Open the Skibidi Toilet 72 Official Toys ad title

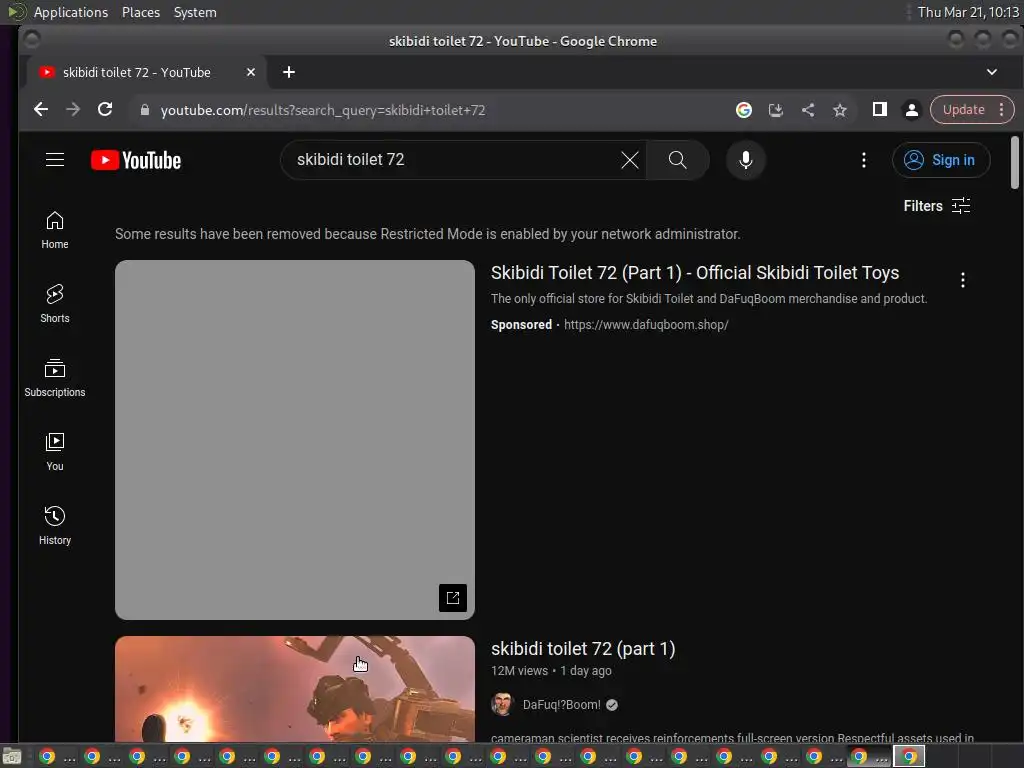(695, 273)
